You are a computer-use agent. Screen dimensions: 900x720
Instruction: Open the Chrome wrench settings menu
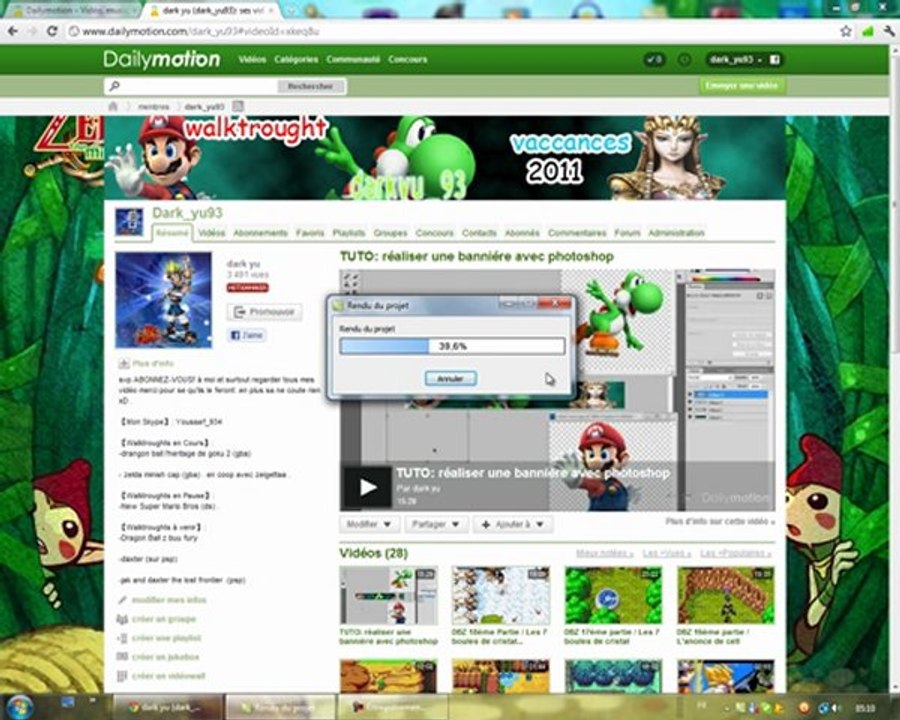(x=889, y=32)
